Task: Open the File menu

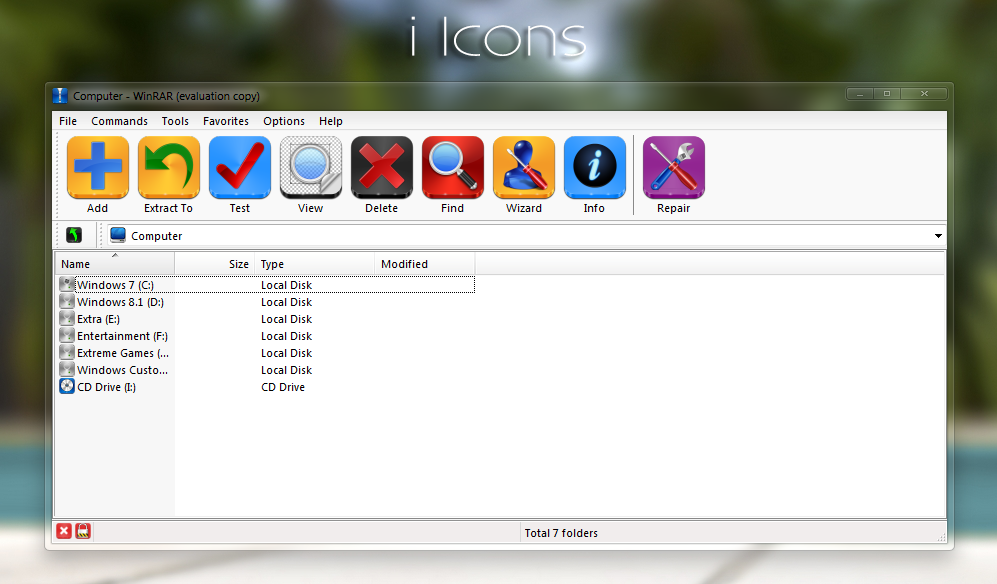Action: pos(68,121)
